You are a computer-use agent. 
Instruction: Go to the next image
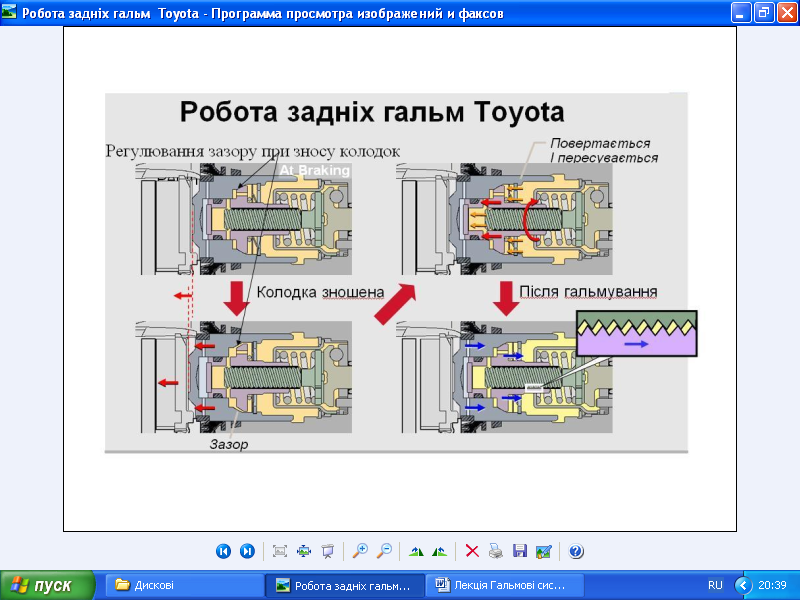tap(247, 551)
